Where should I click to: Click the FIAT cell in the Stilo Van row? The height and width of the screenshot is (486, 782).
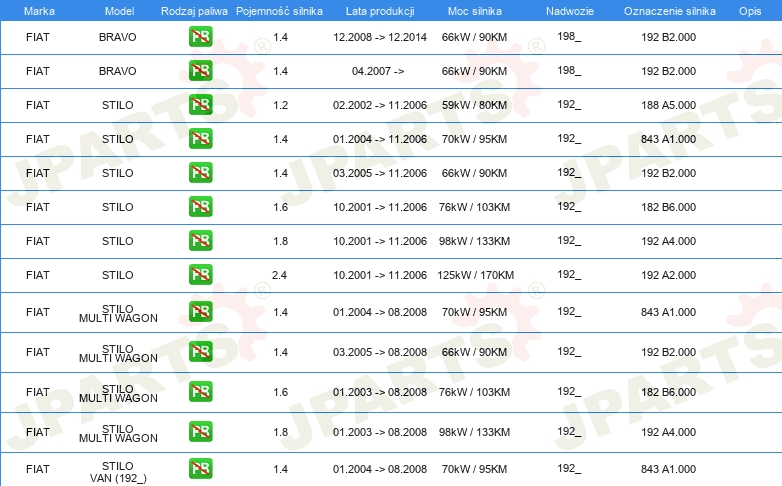(38, 469)
